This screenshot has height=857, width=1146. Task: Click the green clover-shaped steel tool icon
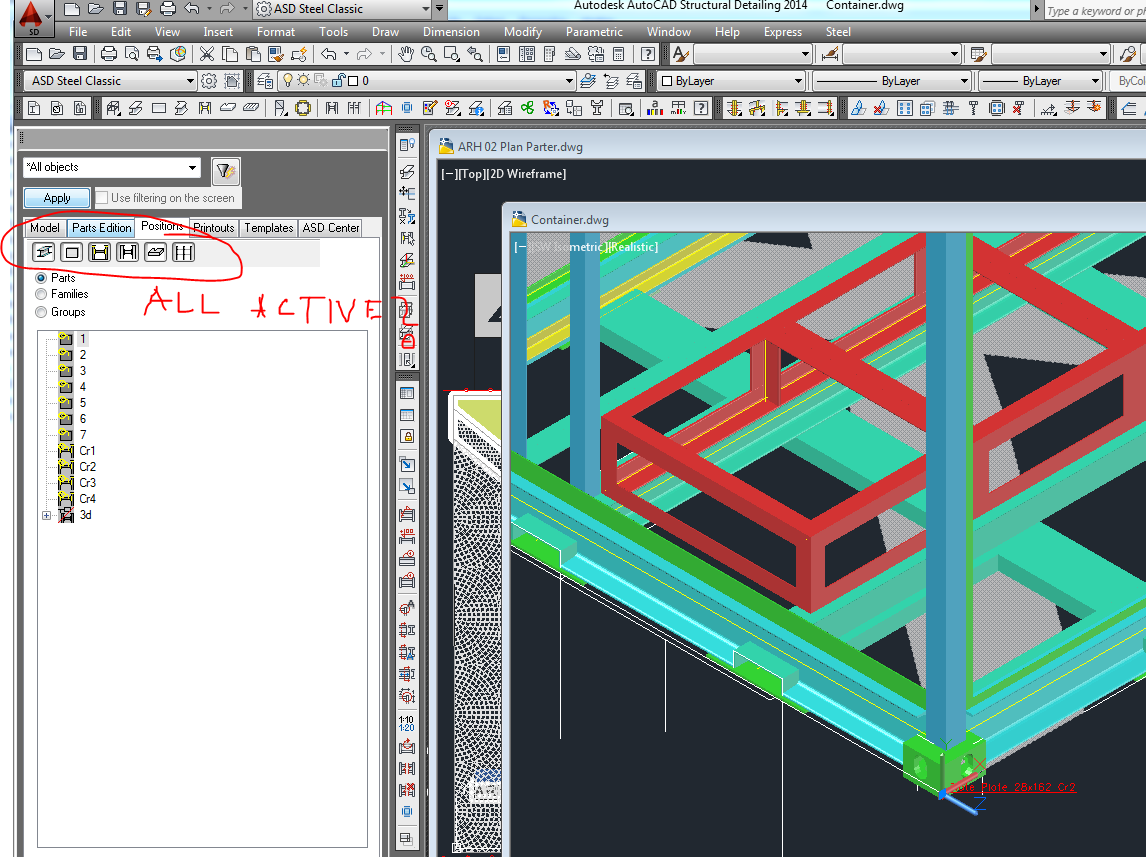click(527, 108)
